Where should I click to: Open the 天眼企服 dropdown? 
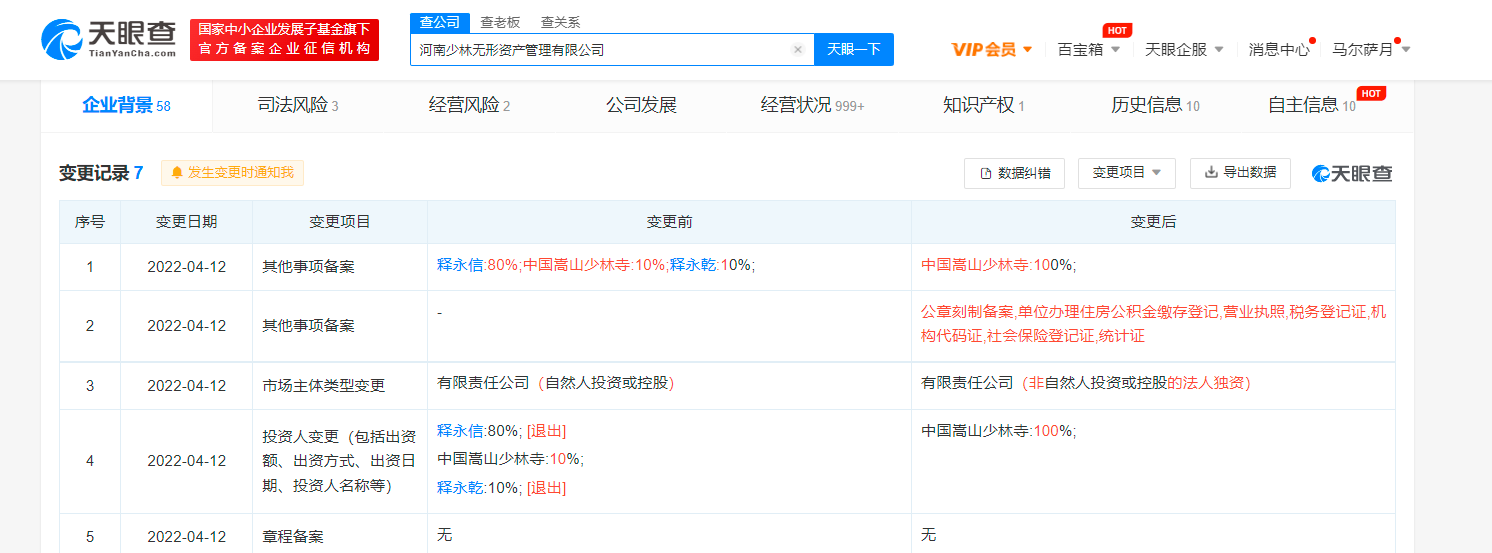coord(1184,49)
